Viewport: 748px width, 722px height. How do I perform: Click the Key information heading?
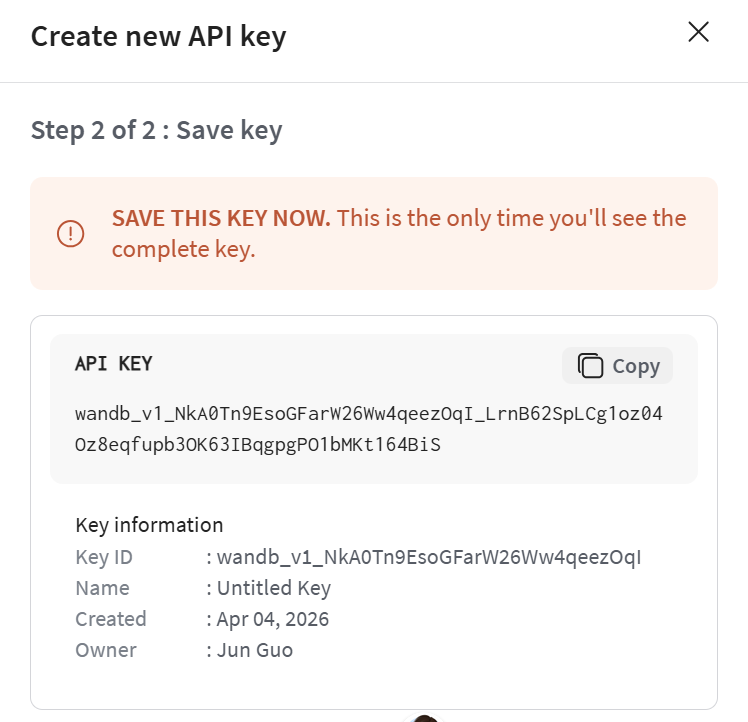pyautogui.click(x=149, y=525)
